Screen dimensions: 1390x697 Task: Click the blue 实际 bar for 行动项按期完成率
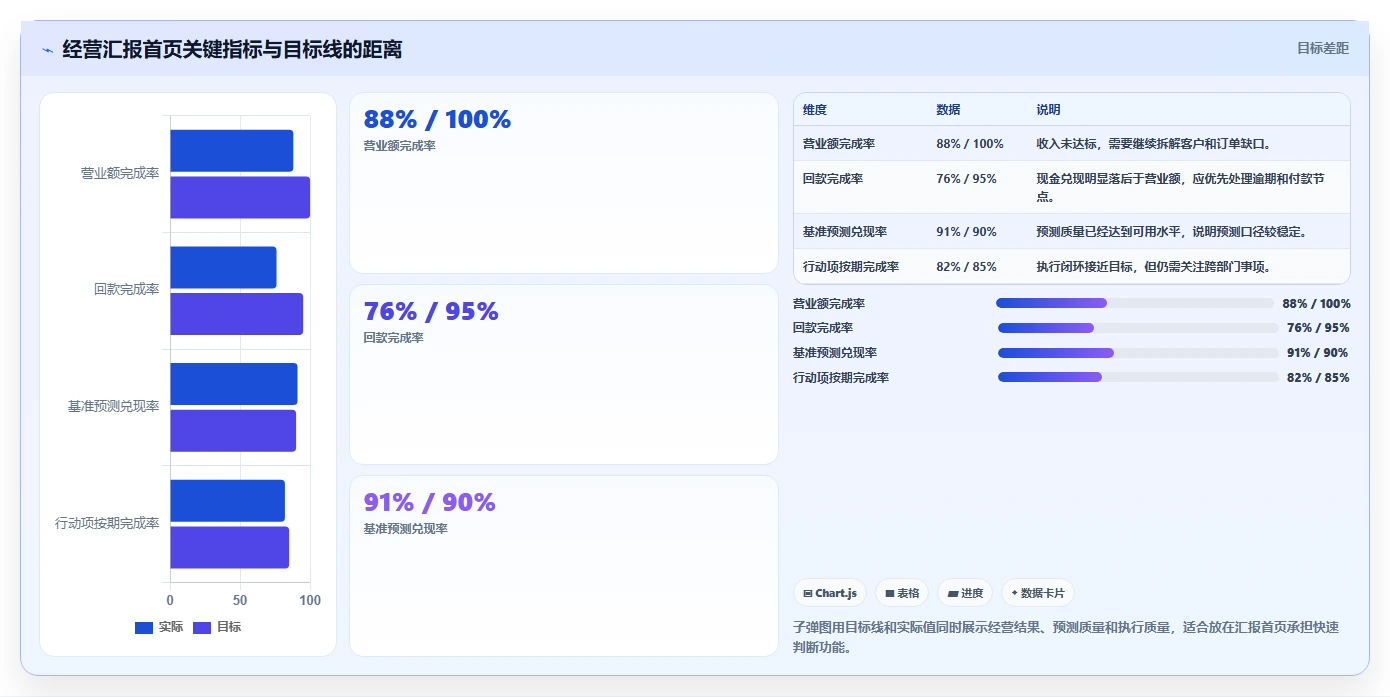click(x=227, y=500)
